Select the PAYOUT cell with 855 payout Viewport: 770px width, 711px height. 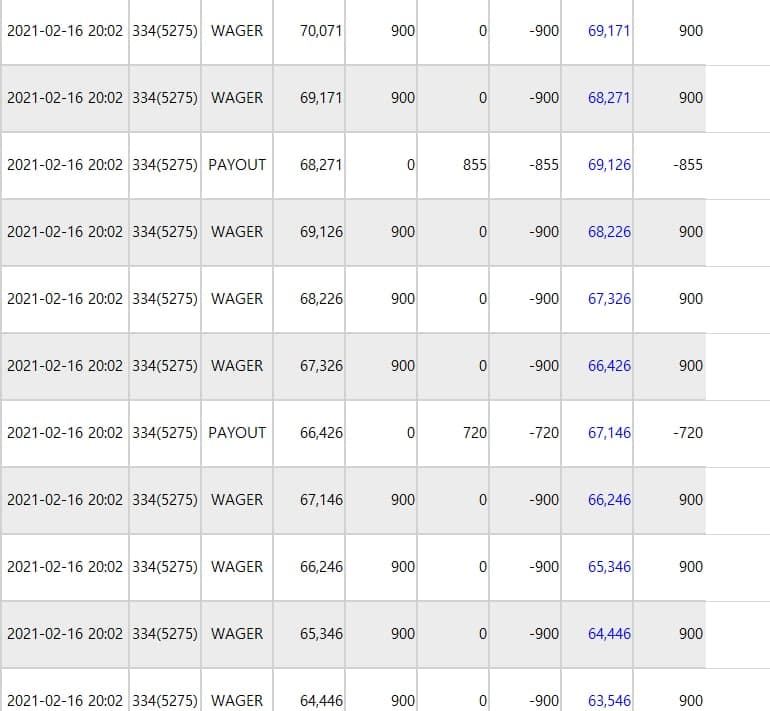point(237,165)
